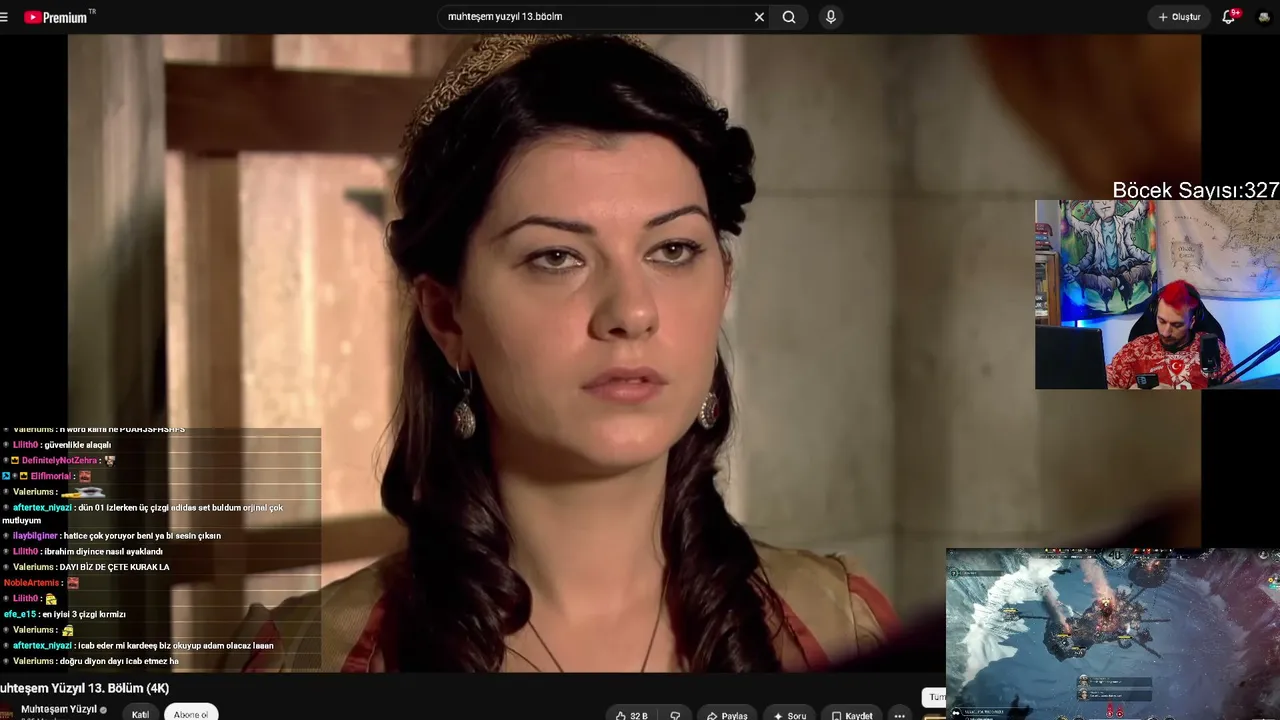
Task: Open the Soru ask button
Action: (790, 715)
